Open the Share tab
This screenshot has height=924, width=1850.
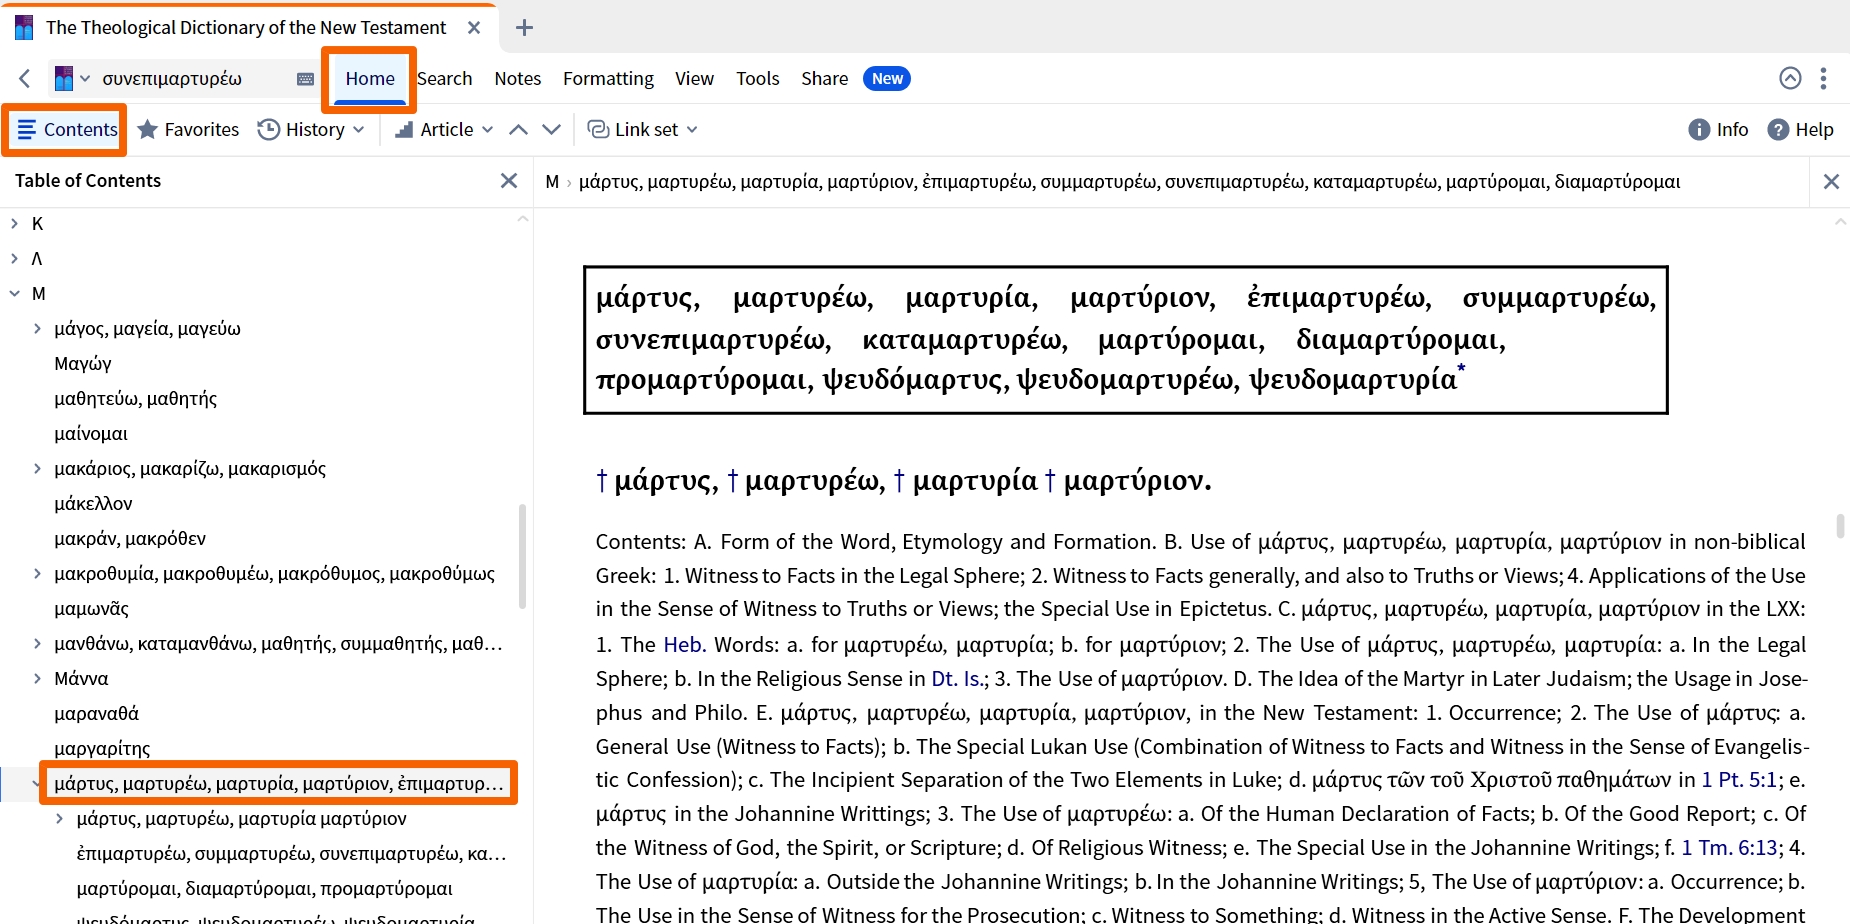coord(824,78)
